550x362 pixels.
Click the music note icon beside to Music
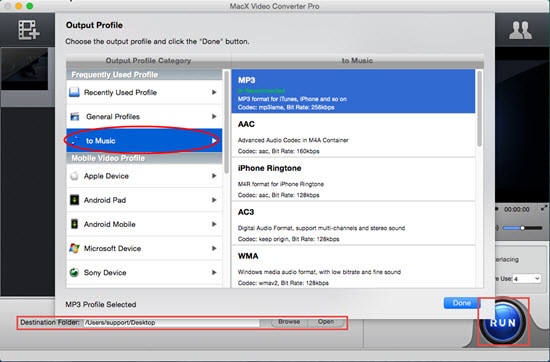(x=75, y=141)
